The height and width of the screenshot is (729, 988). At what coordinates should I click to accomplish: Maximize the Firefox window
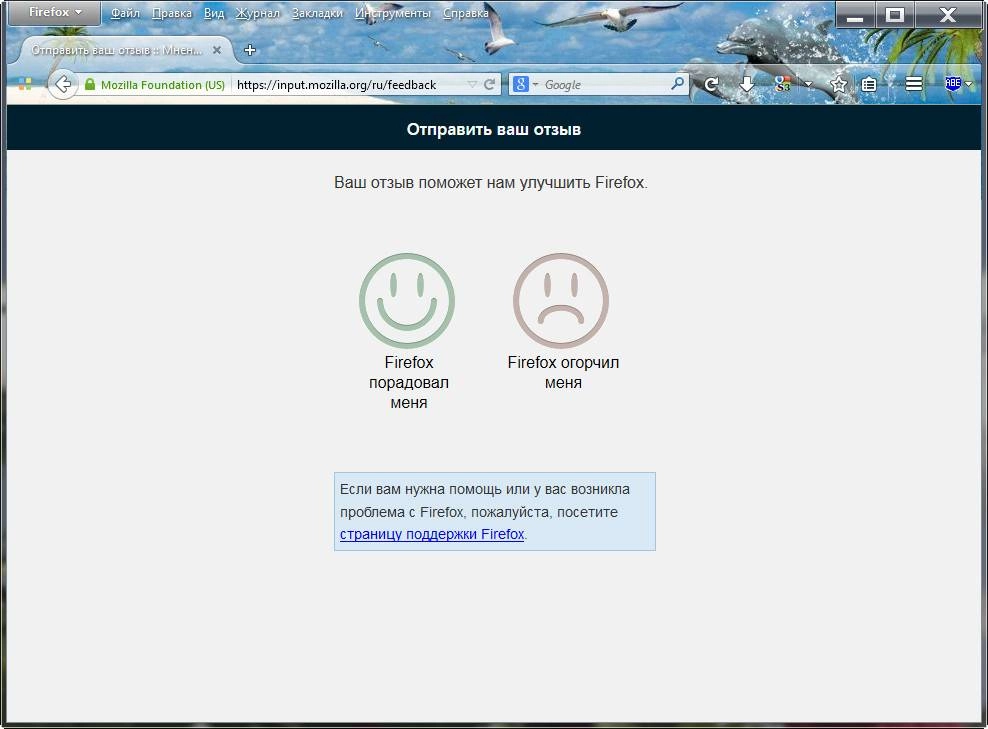[895, 15]
